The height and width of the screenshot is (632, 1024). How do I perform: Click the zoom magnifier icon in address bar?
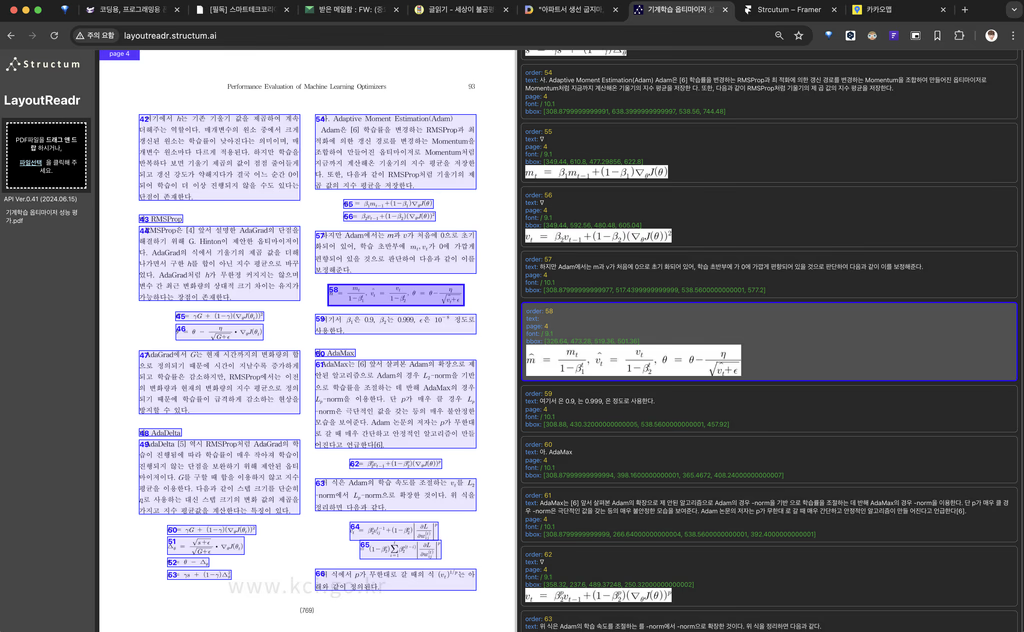pyautogui.click(x=779, y=35)
